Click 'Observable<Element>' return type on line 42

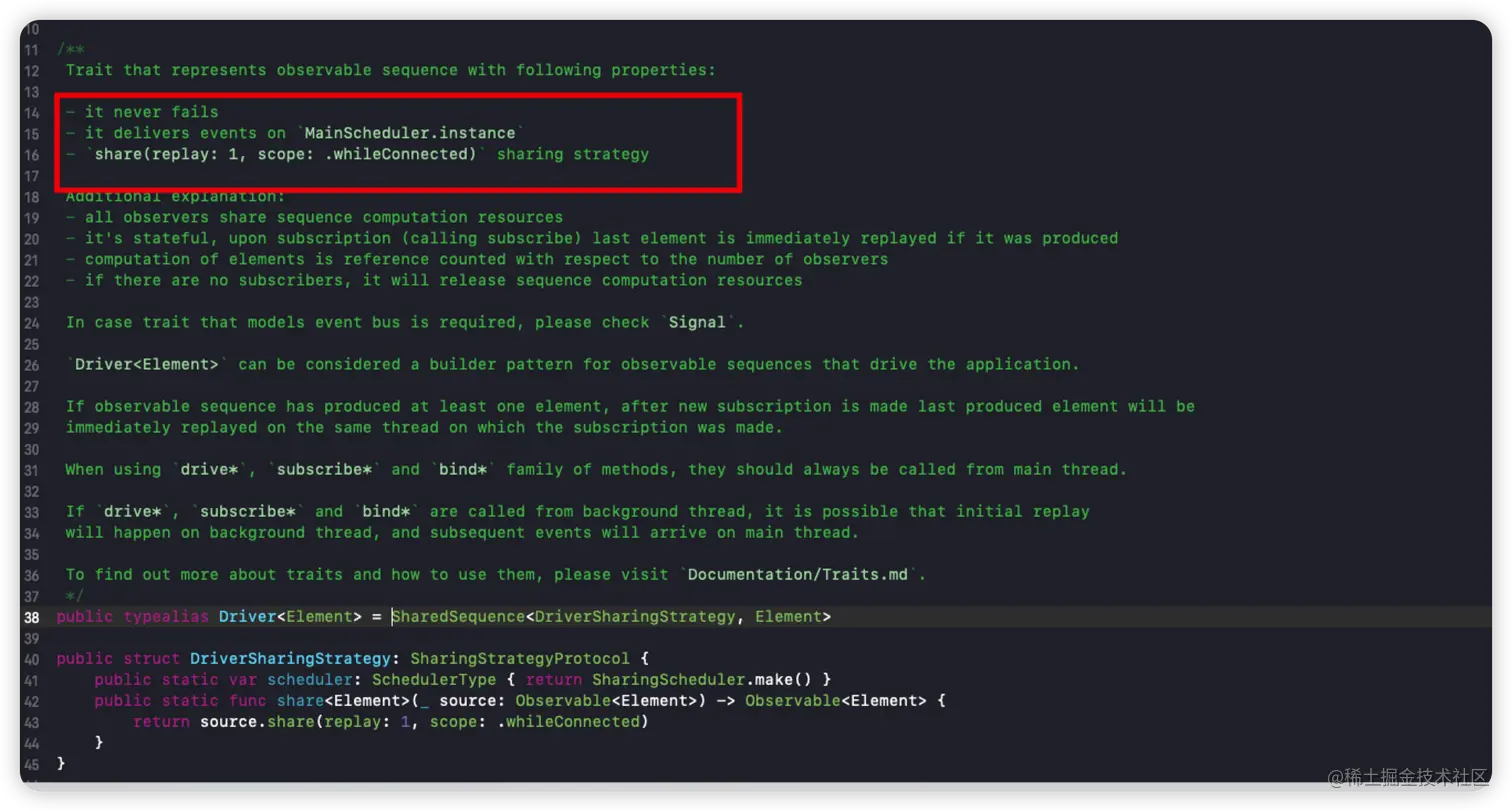coord(836,701)
